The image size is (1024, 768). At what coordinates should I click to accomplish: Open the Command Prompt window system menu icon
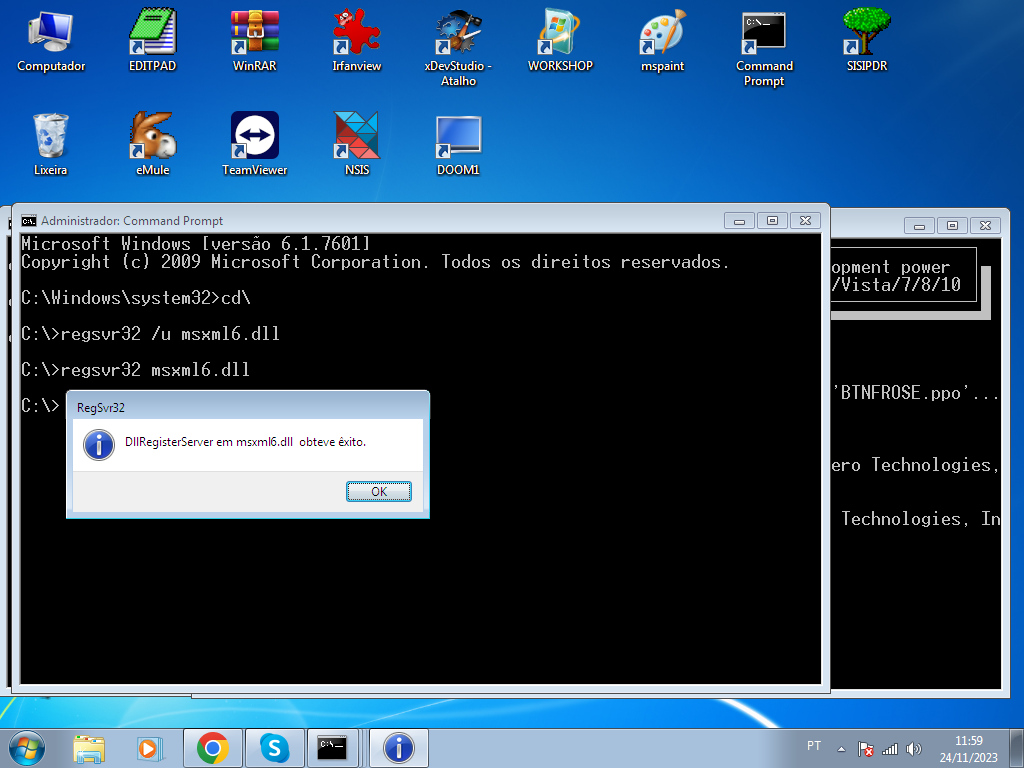(29, 221)
